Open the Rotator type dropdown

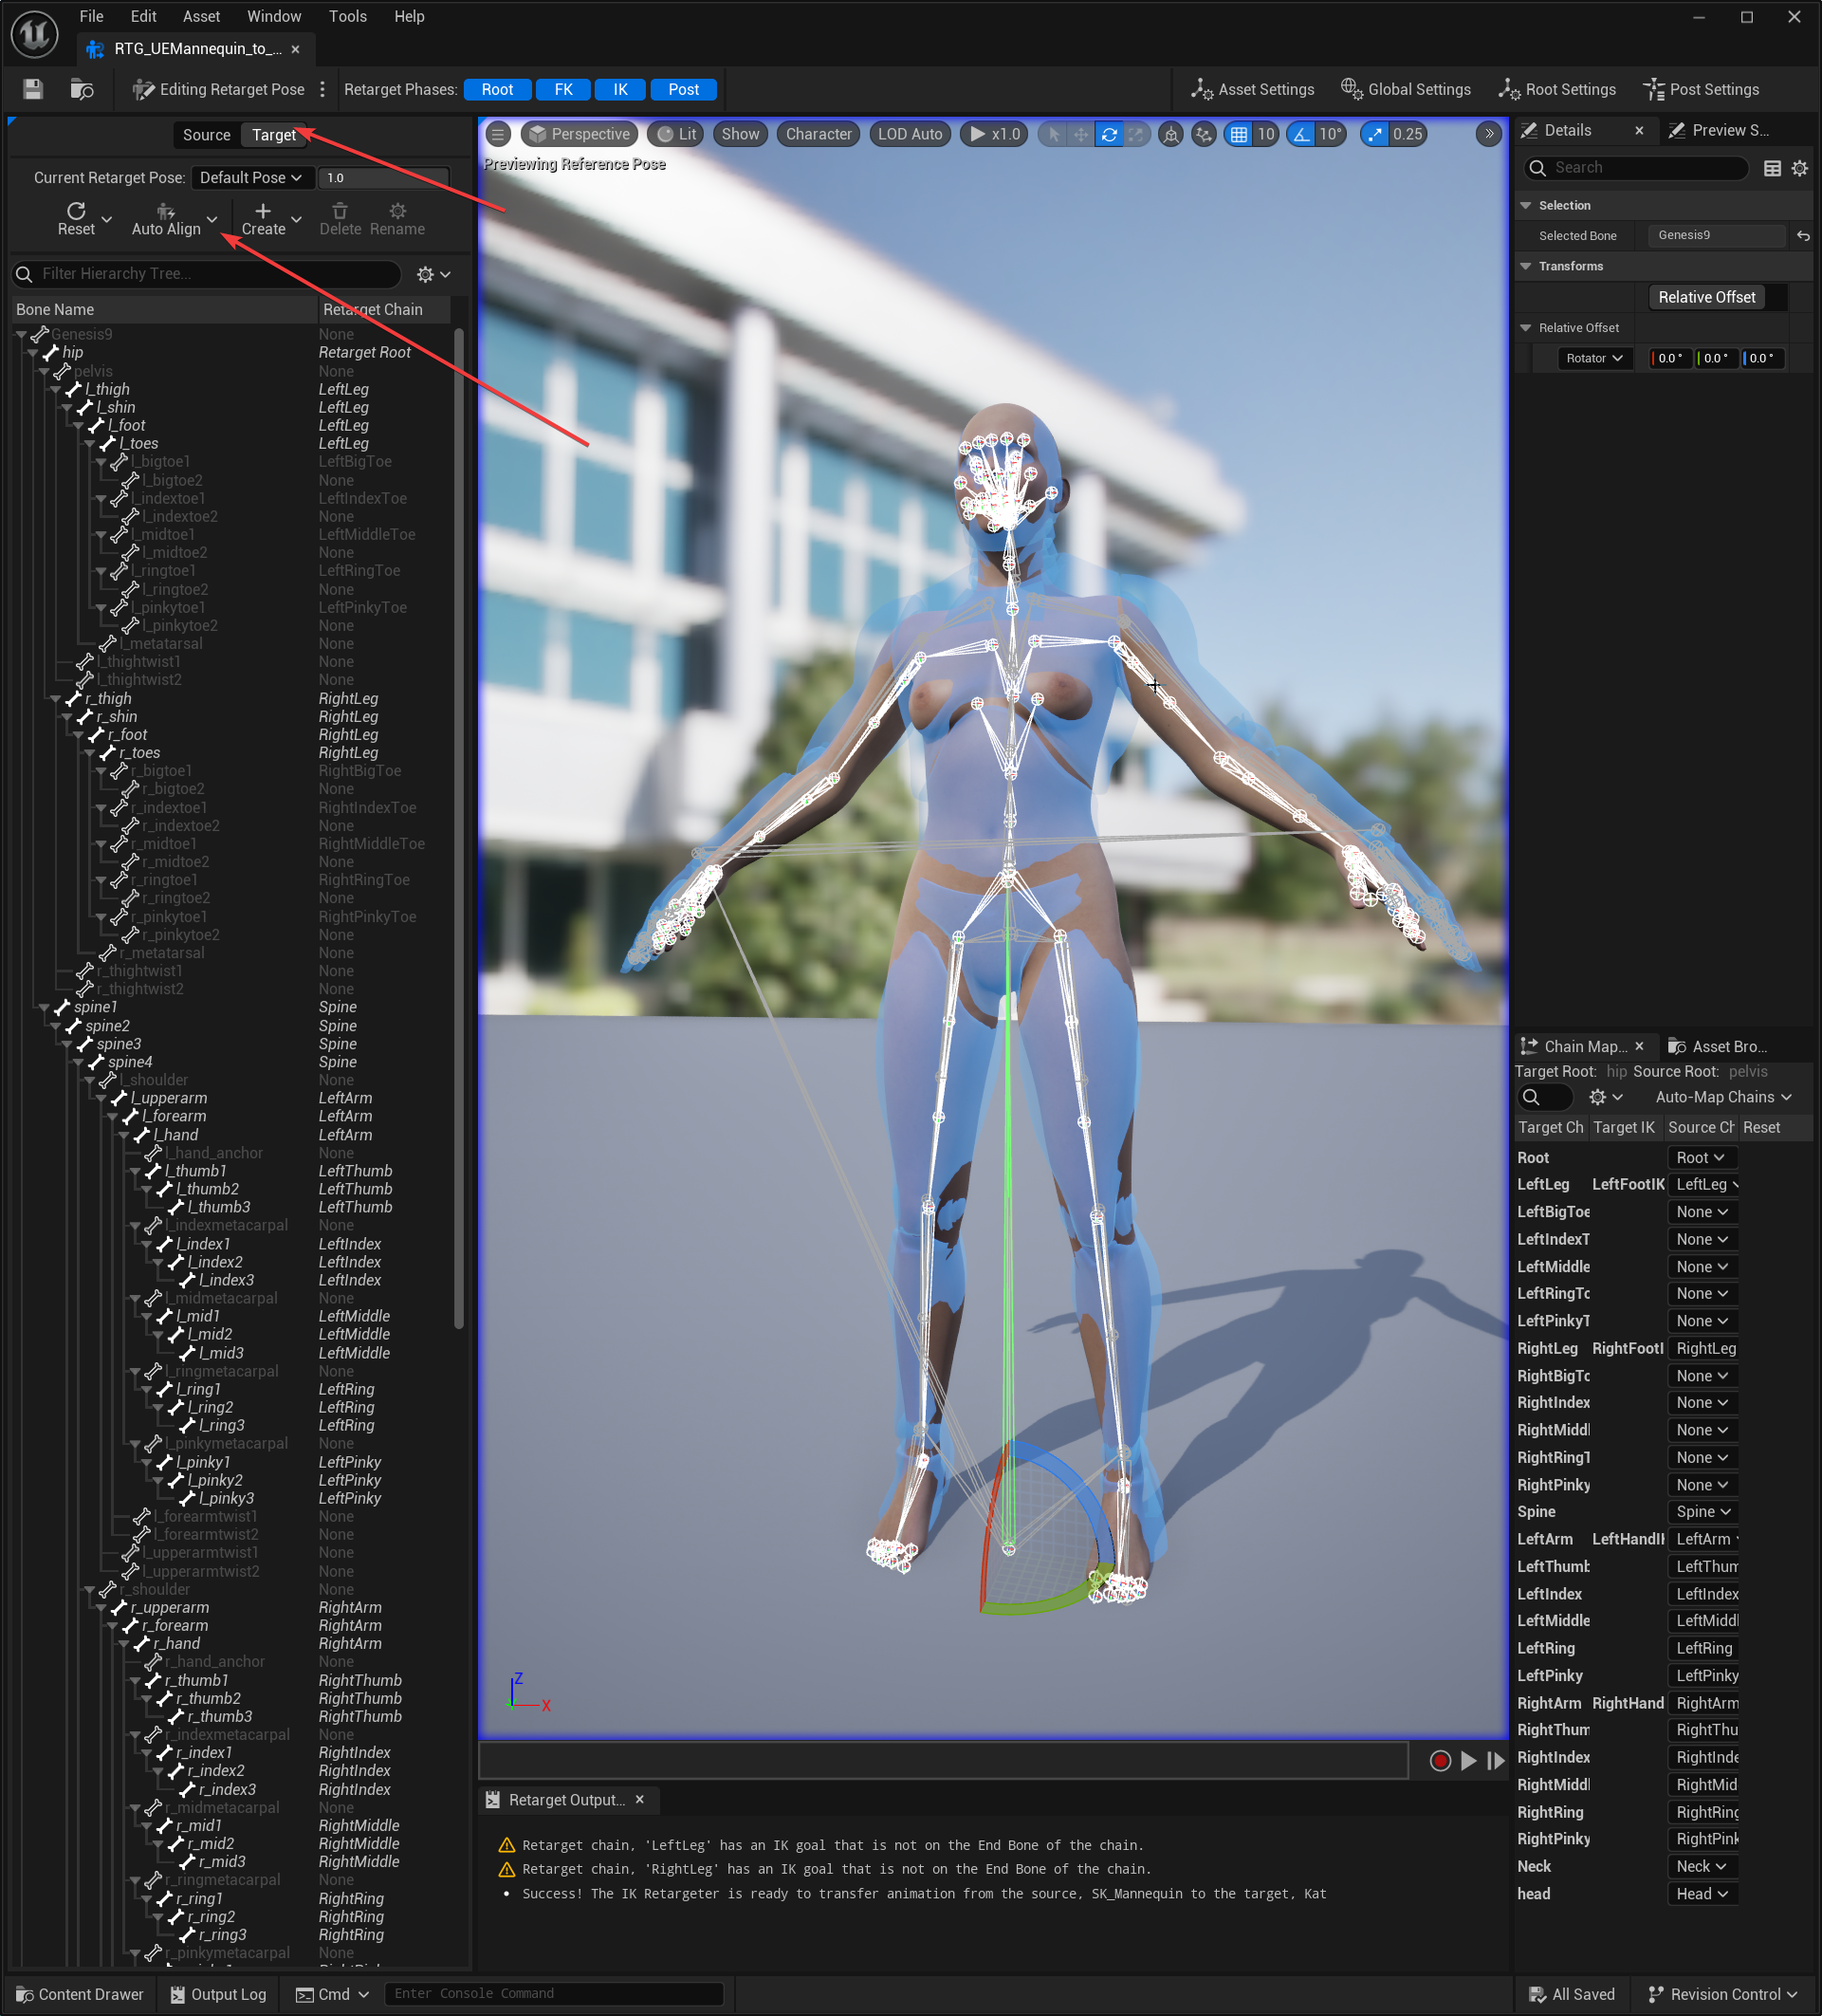pyautogui.click(x=1594, y=358)
